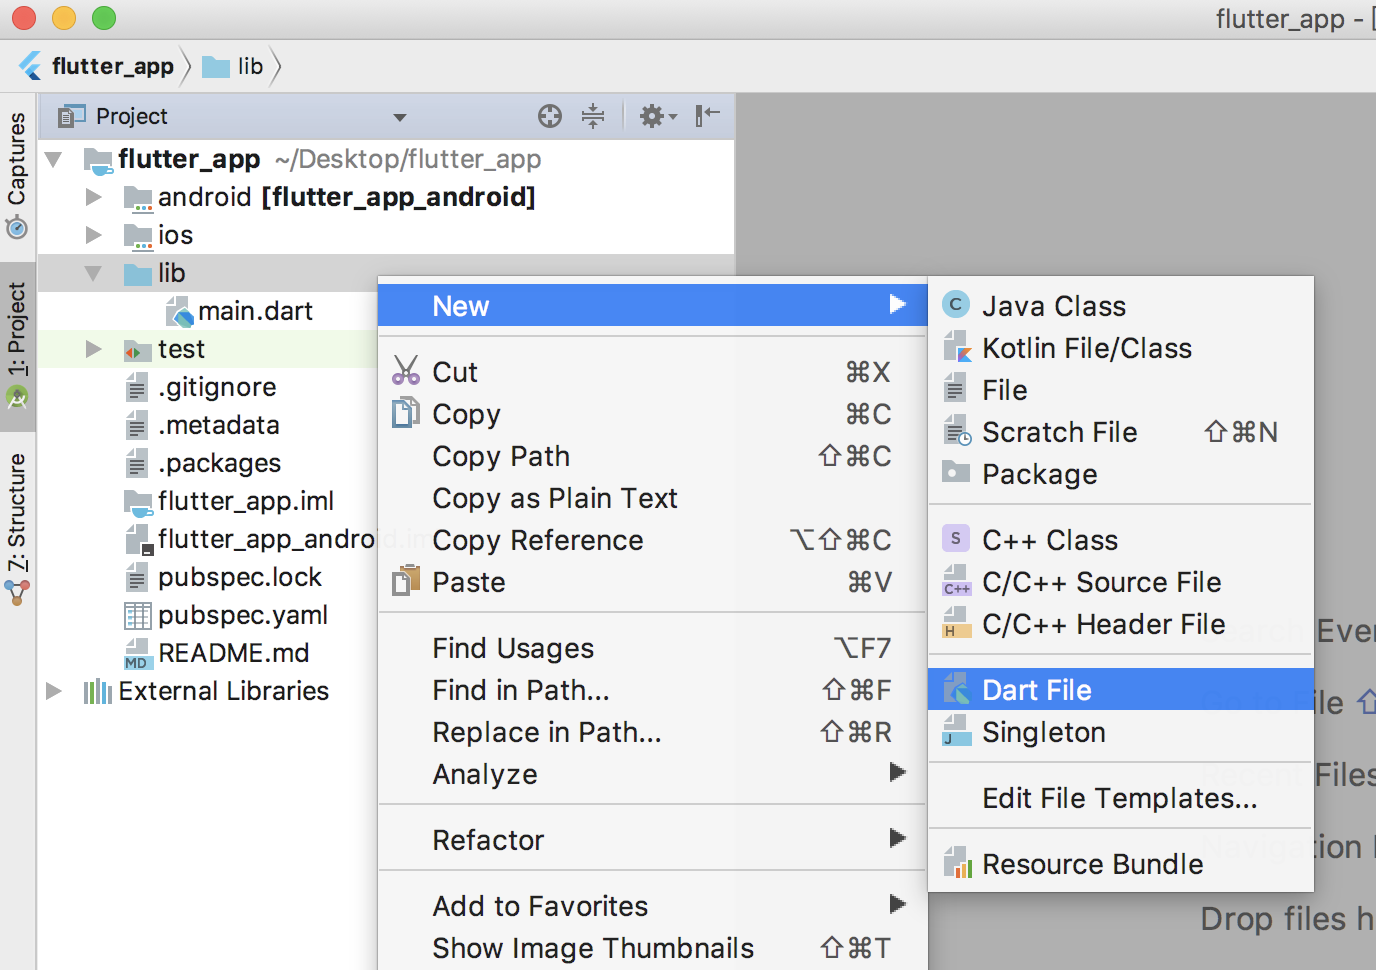Select .gitignore file in tree
The image size is (1376, 970).
(x=217, y=387)
